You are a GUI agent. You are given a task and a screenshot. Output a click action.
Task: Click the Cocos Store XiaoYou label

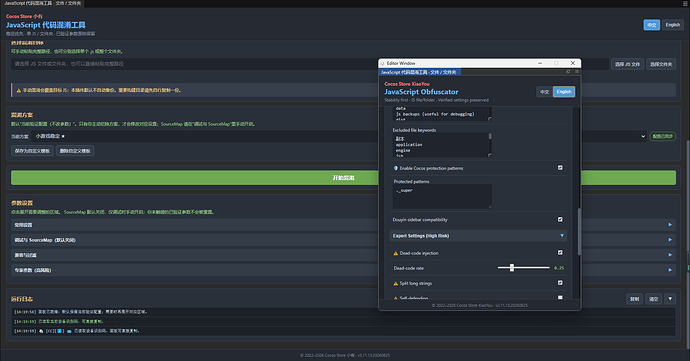tap(407, 84)
